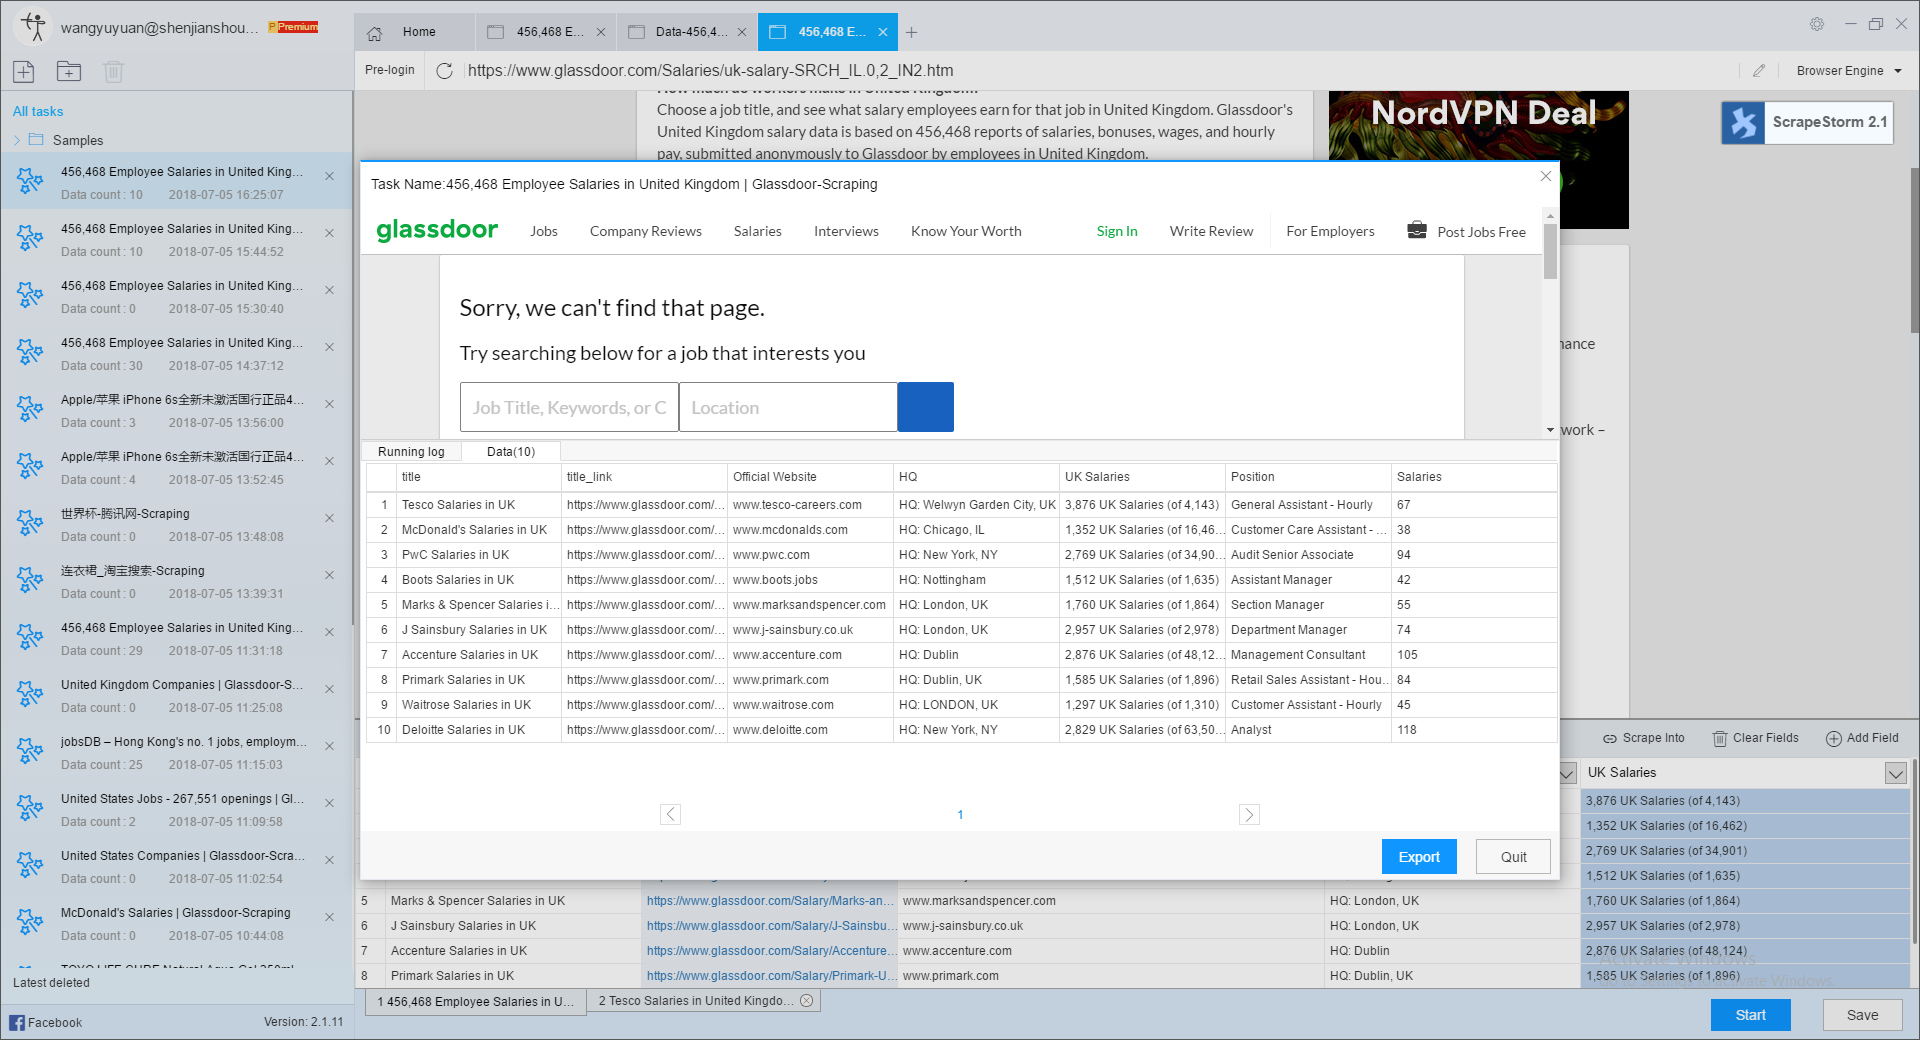Screen dimensions: 1920x1040
Task: Click the Start button
Action: pyautogui.click(x=1750, y=1015)
